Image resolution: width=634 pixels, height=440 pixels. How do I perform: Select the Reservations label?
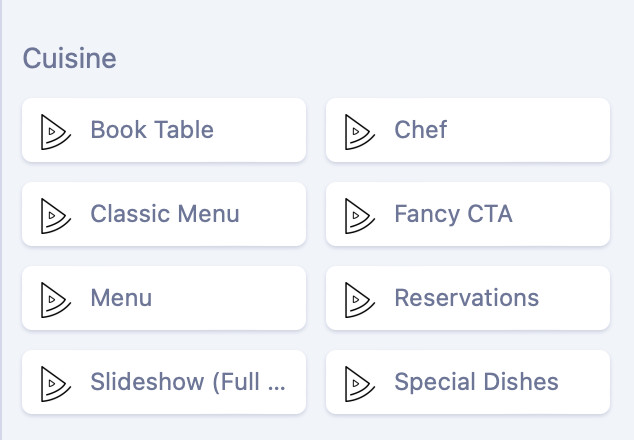pos(466,298)
